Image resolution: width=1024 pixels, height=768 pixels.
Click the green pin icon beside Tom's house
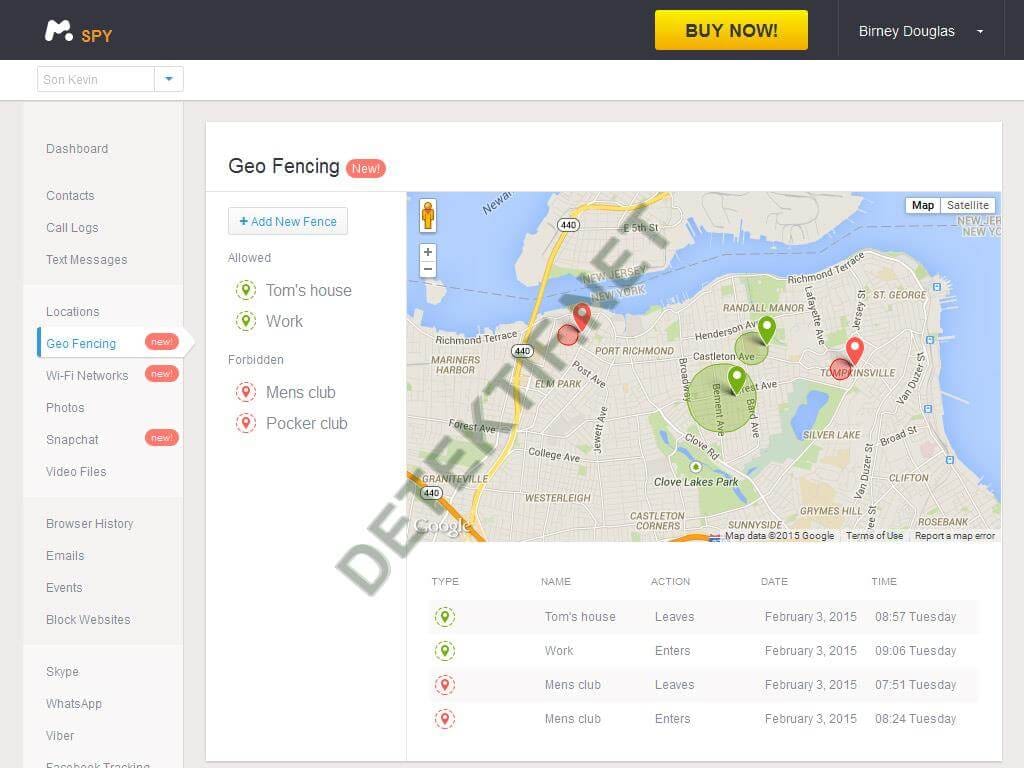(246, 290)
